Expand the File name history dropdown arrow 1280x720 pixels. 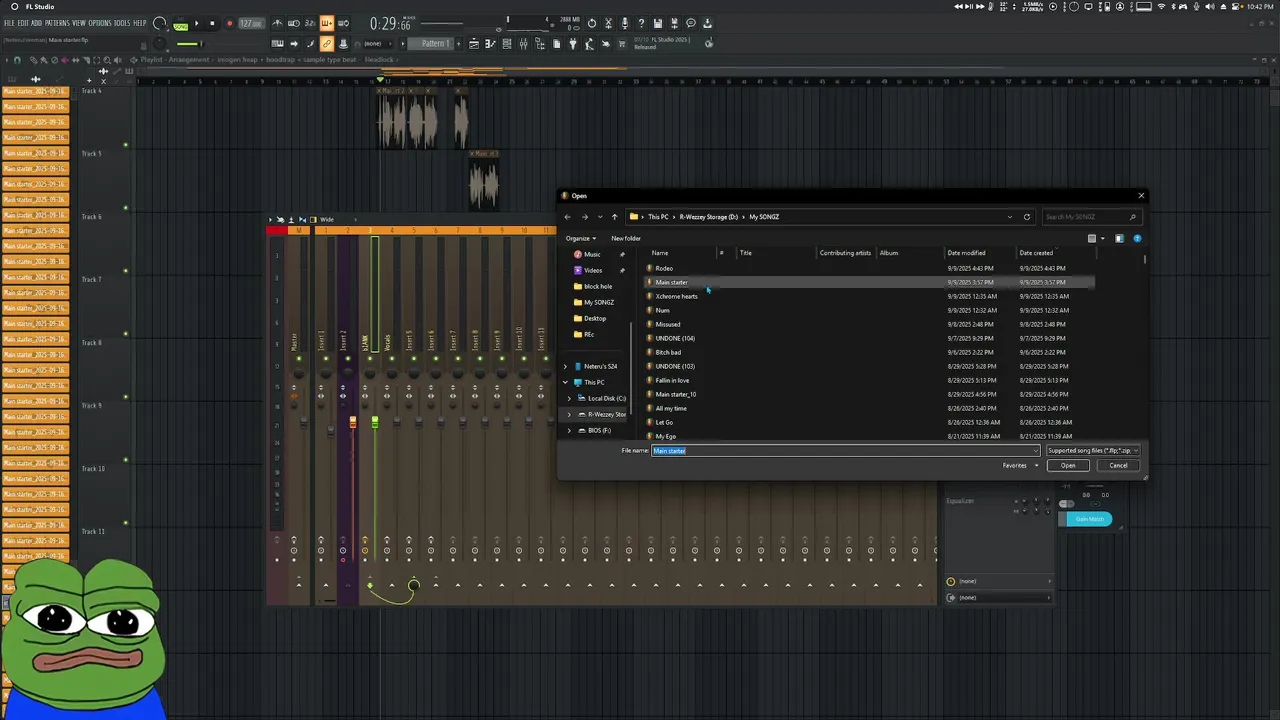[1035, 450]
